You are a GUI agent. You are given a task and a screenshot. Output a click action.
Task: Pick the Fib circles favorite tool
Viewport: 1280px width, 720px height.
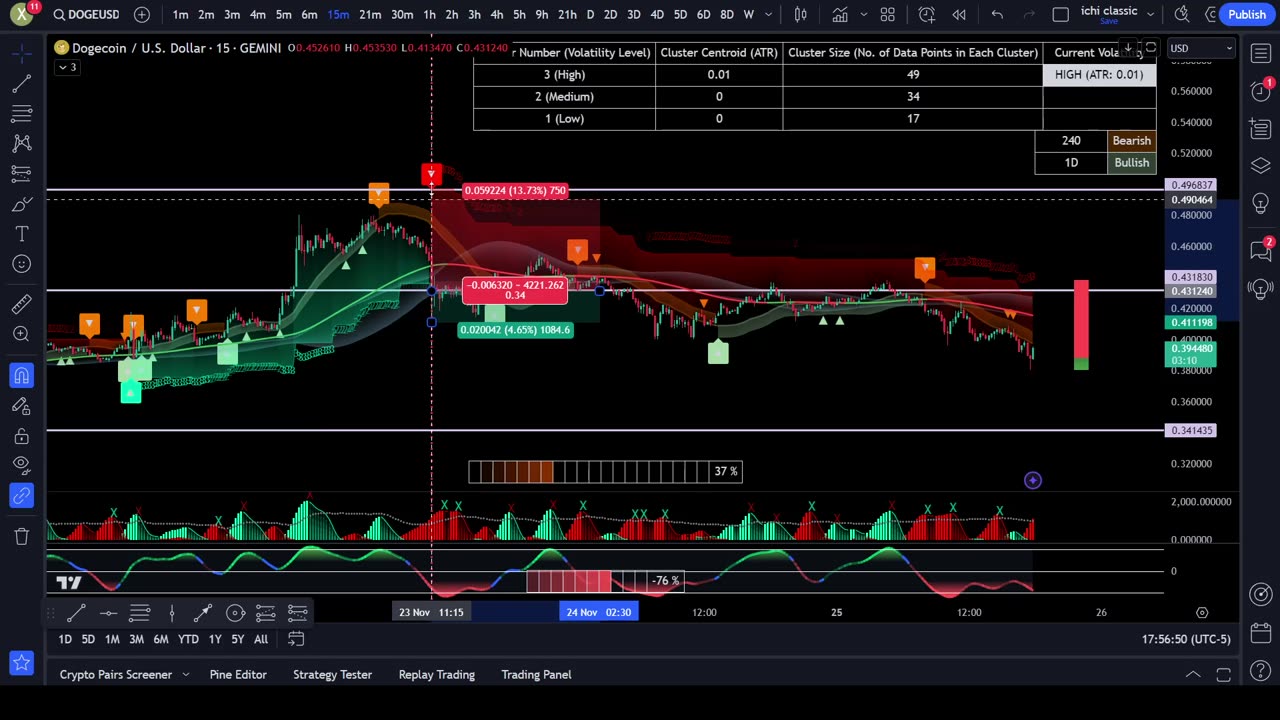235,612
